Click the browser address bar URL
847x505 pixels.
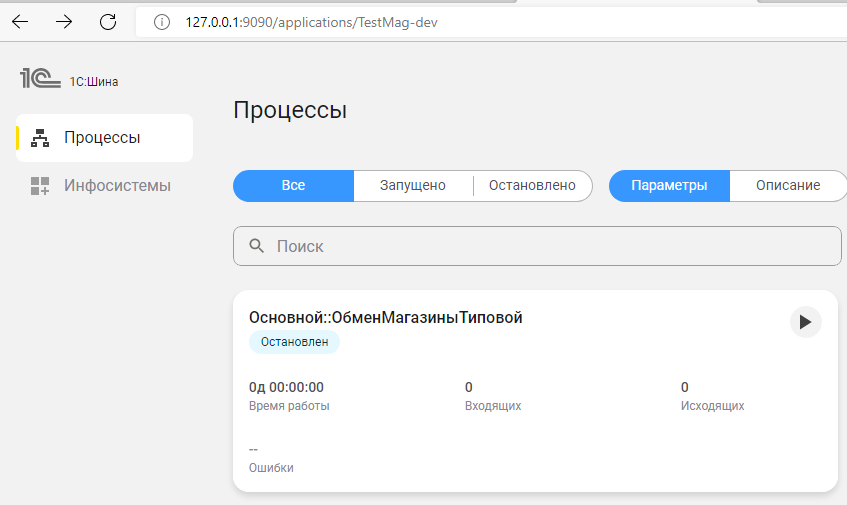310,22
